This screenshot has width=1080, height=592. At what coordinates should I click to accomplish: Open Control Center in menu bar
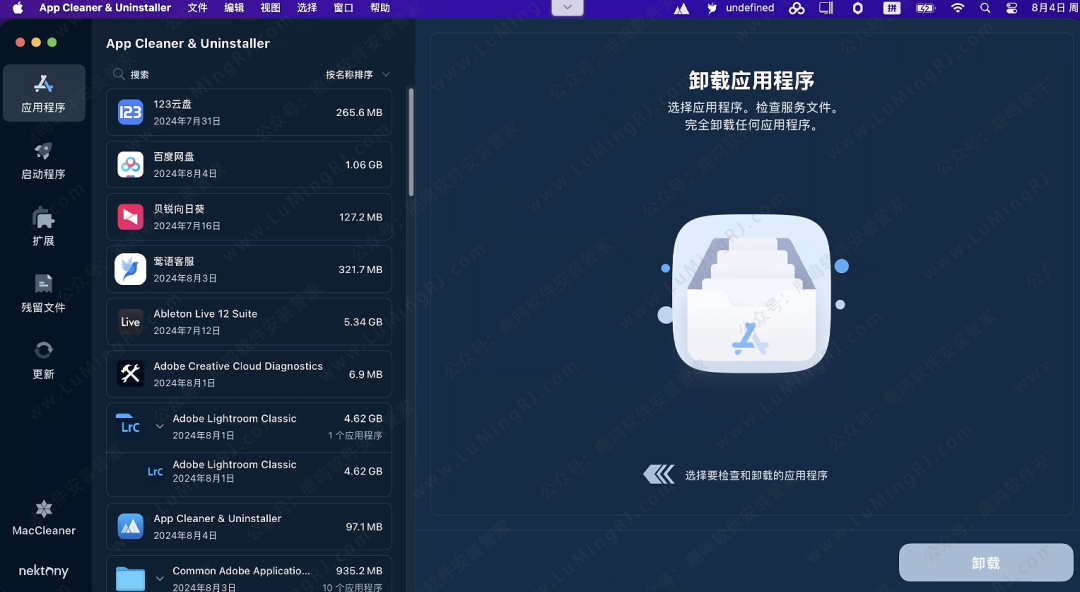click(1012, 8)
